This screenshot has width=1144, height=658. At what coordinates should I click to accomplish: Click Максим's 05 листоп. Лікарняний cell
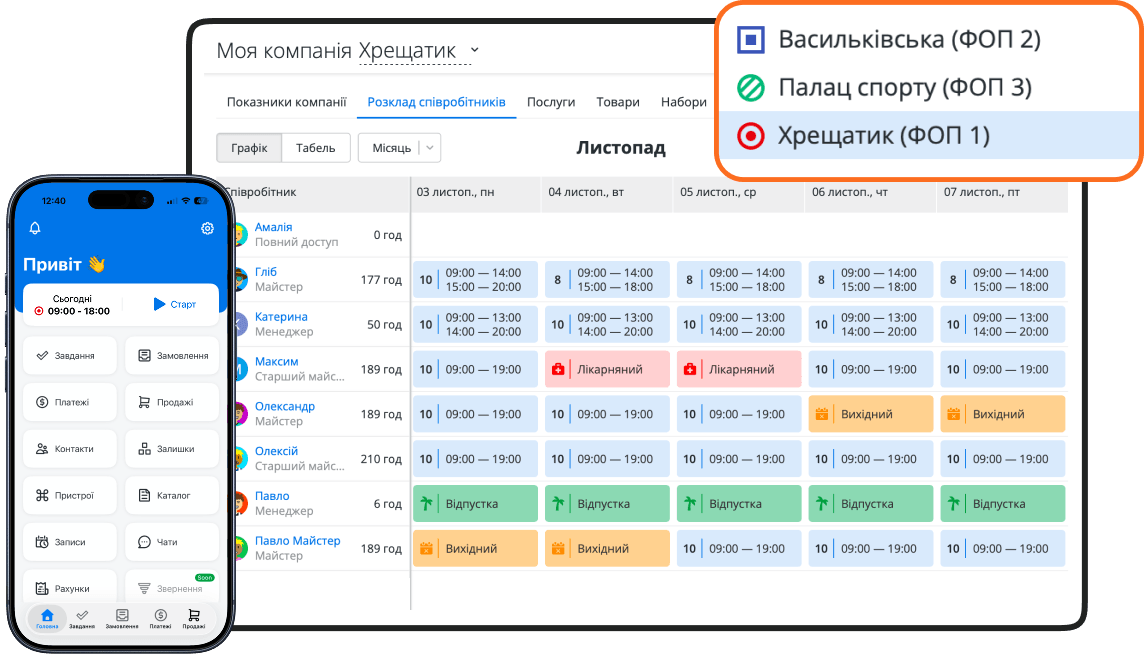click(738, 369)
